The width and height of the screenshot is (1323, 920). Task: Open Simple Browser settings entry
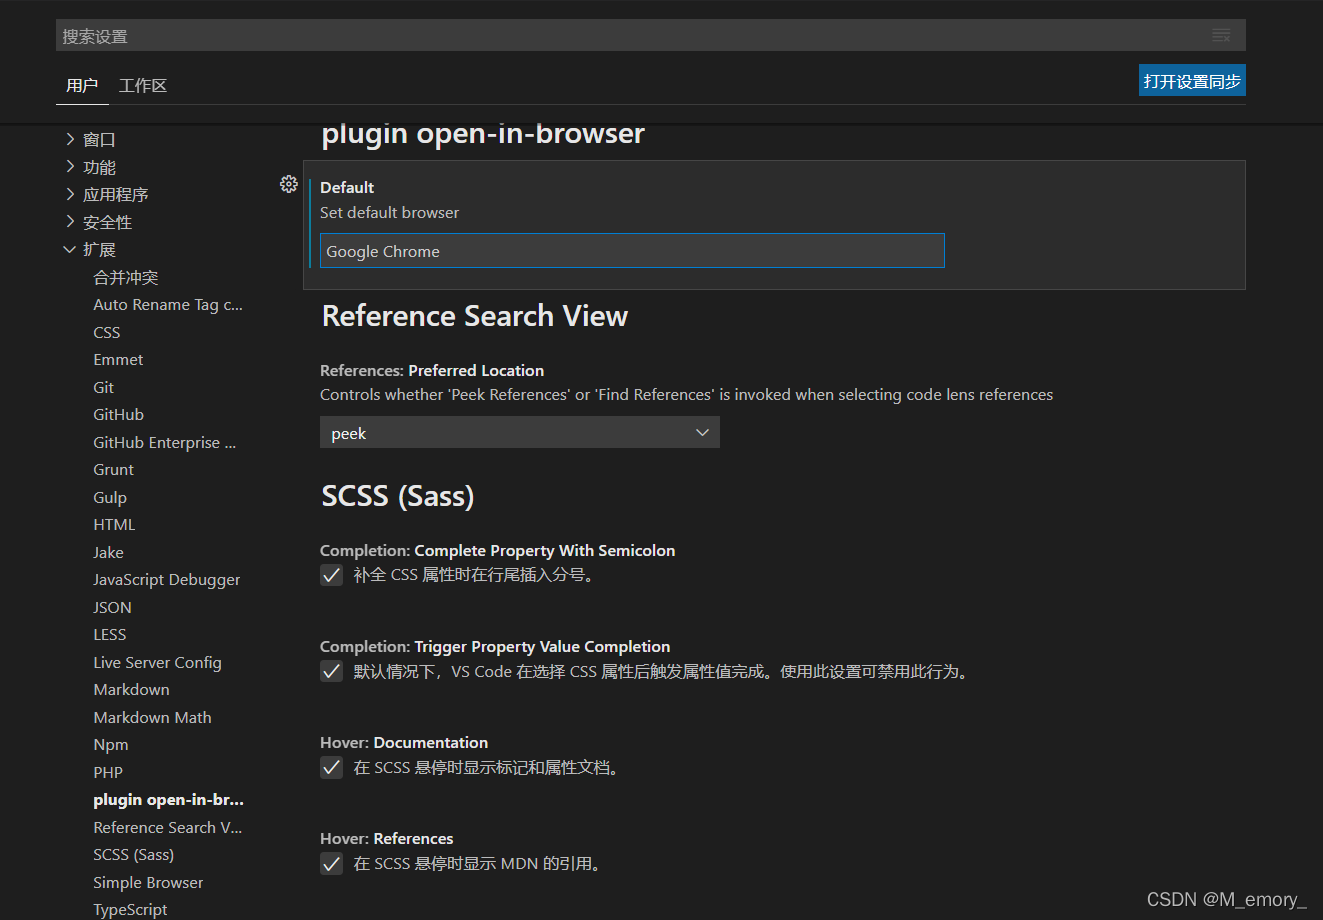tap(148, 882)
